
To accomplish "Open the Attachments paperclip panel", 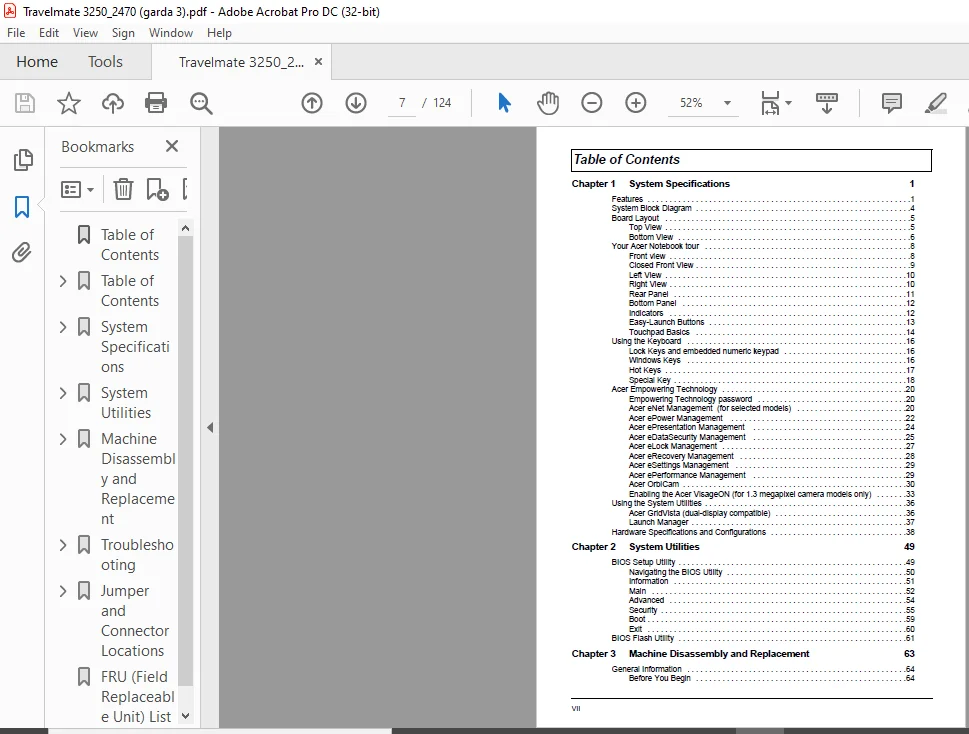I will [22, 253].
